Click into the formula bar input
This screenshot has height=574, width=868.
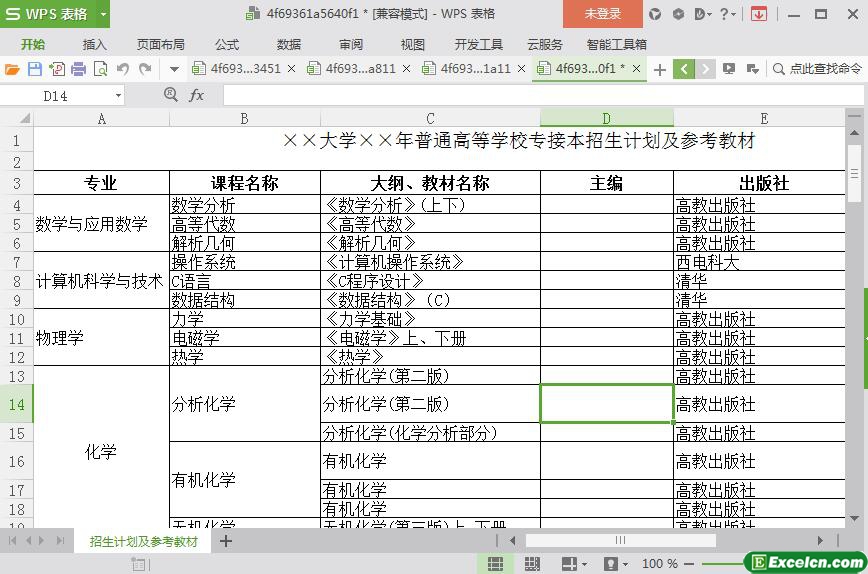(542, 95)
